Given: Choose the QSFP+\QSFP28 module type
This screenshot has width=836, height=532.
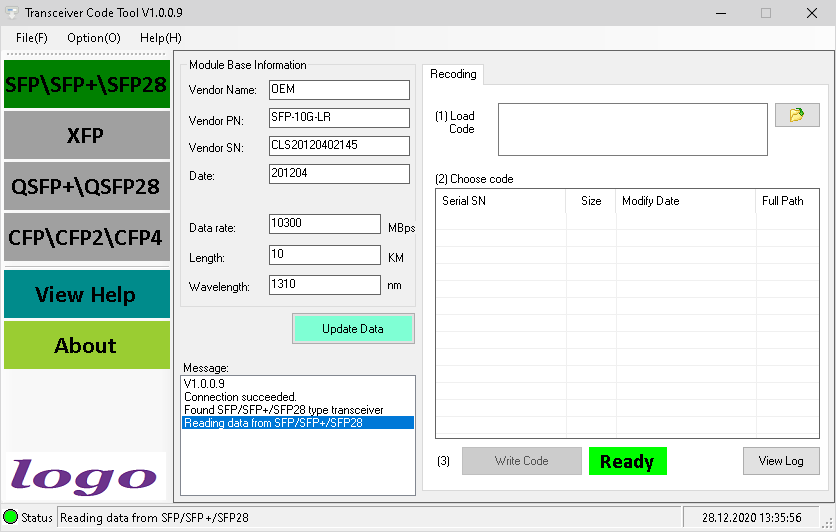Looking at the screenshot, I should click(86, 186).
